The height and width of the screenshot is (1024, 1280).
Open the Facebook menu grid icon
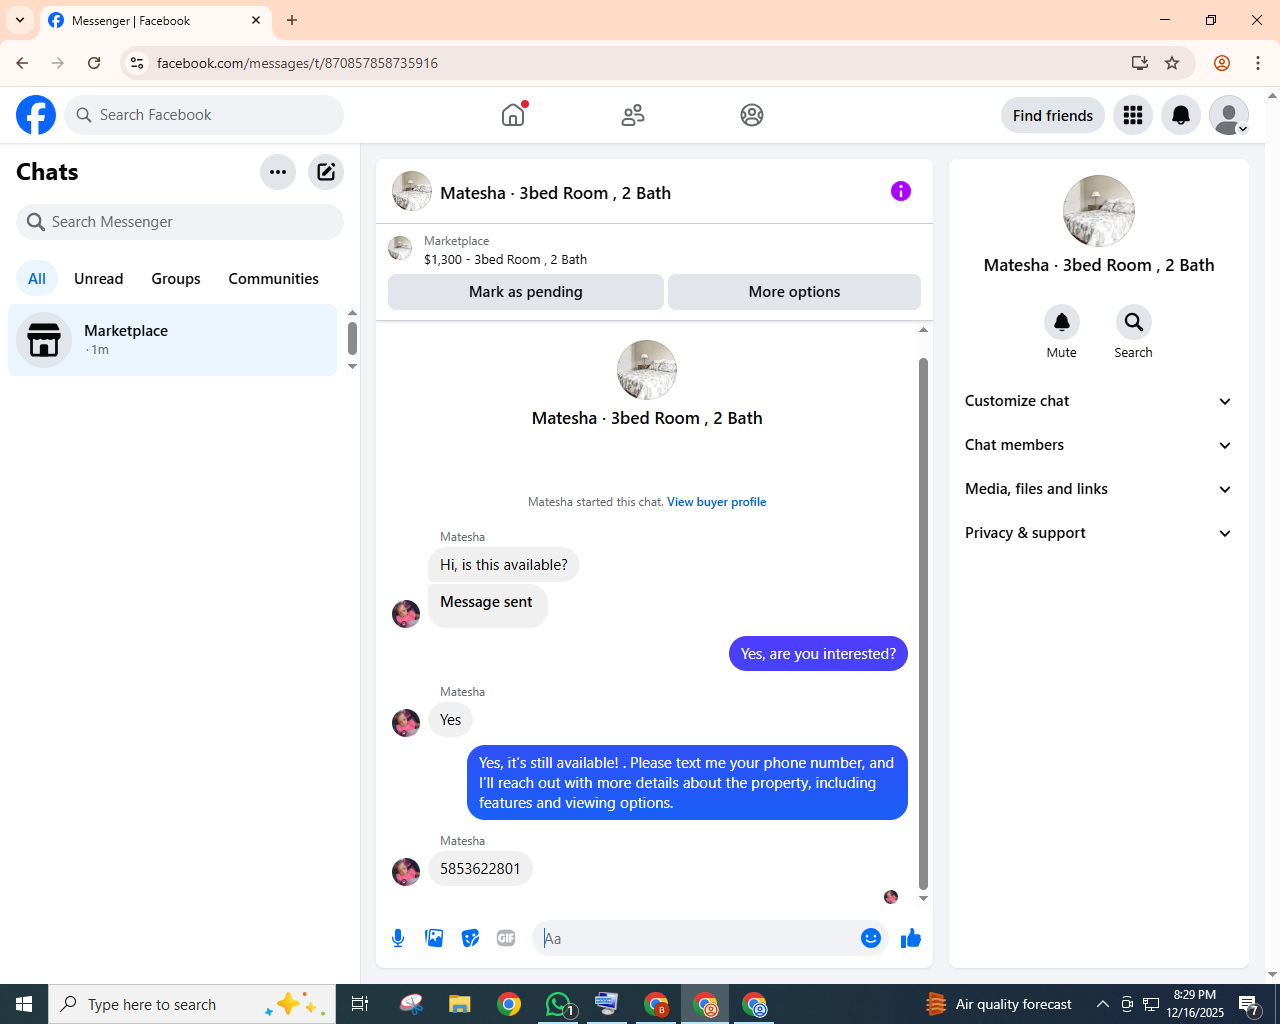(x=1133, y=115)
